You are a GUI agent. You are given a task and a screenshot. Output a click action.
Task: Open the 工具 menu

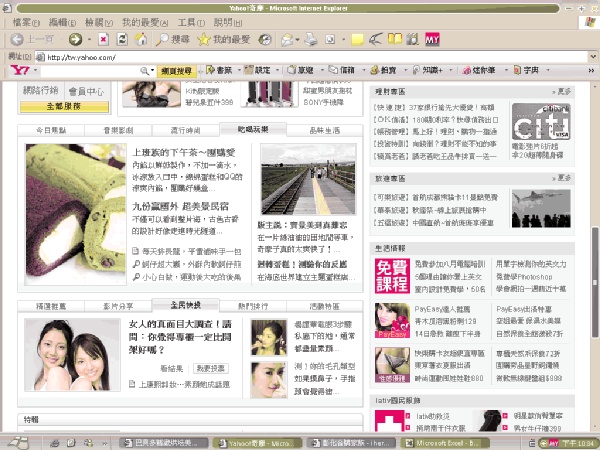pos(191,23)
